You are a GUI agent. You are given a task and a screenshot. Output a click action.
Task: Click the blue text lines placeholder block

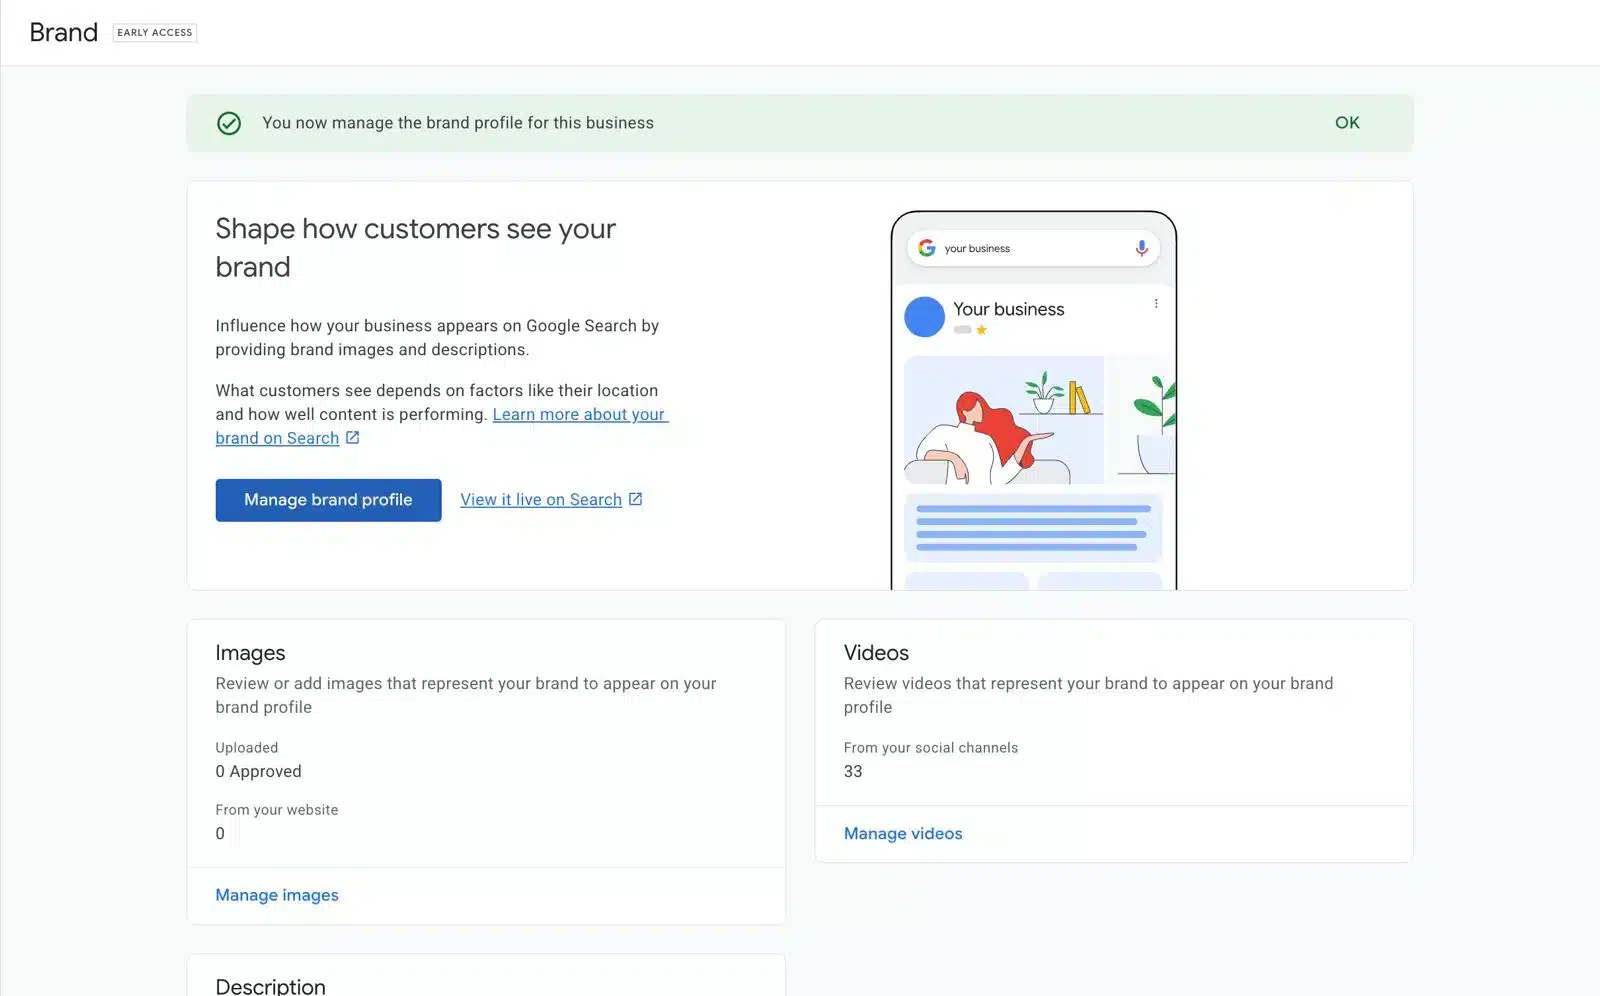tap(1033, 528)
